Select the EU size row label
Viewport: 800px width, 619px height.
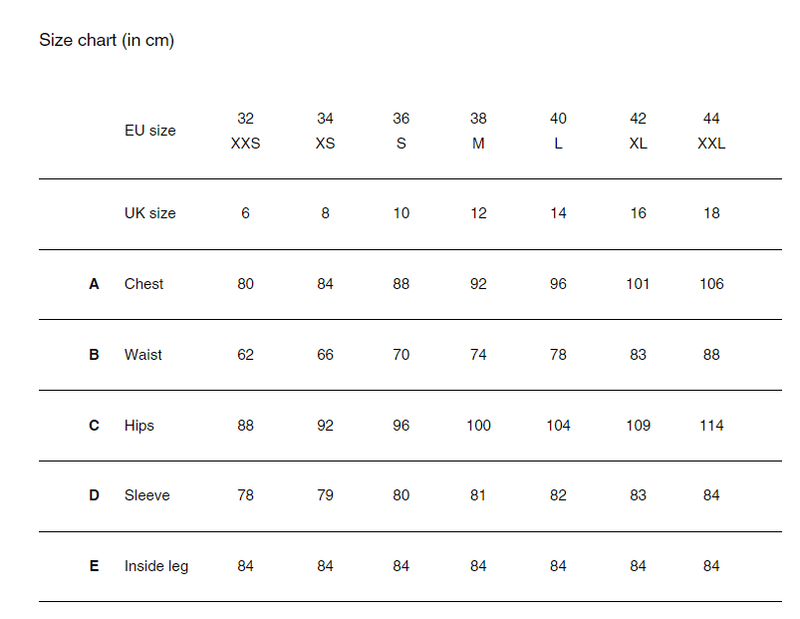150,131
